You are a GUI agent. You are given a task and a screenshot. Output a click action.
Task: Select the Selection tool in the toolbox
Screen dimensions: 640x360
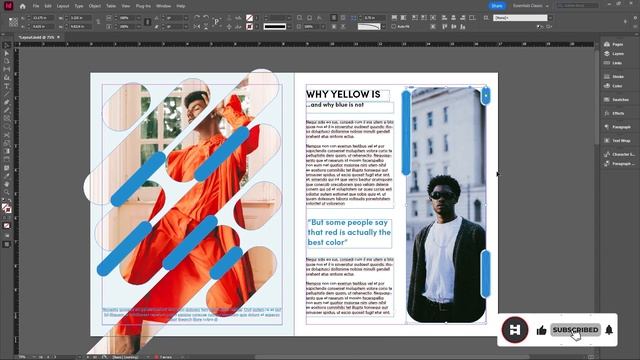[7, 45]
